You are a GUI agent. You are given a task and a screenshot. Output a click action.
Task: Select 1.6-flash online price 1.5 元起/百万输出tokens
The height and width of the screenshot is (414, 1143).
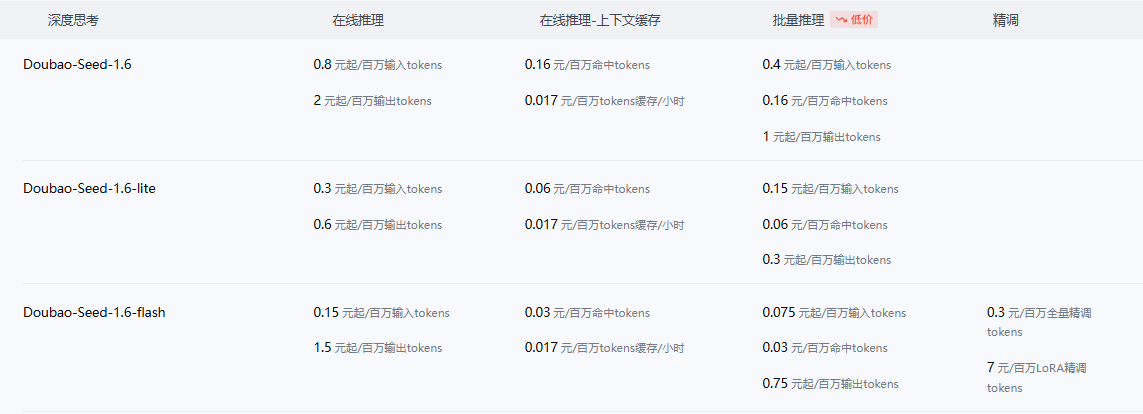coord(378,348)
